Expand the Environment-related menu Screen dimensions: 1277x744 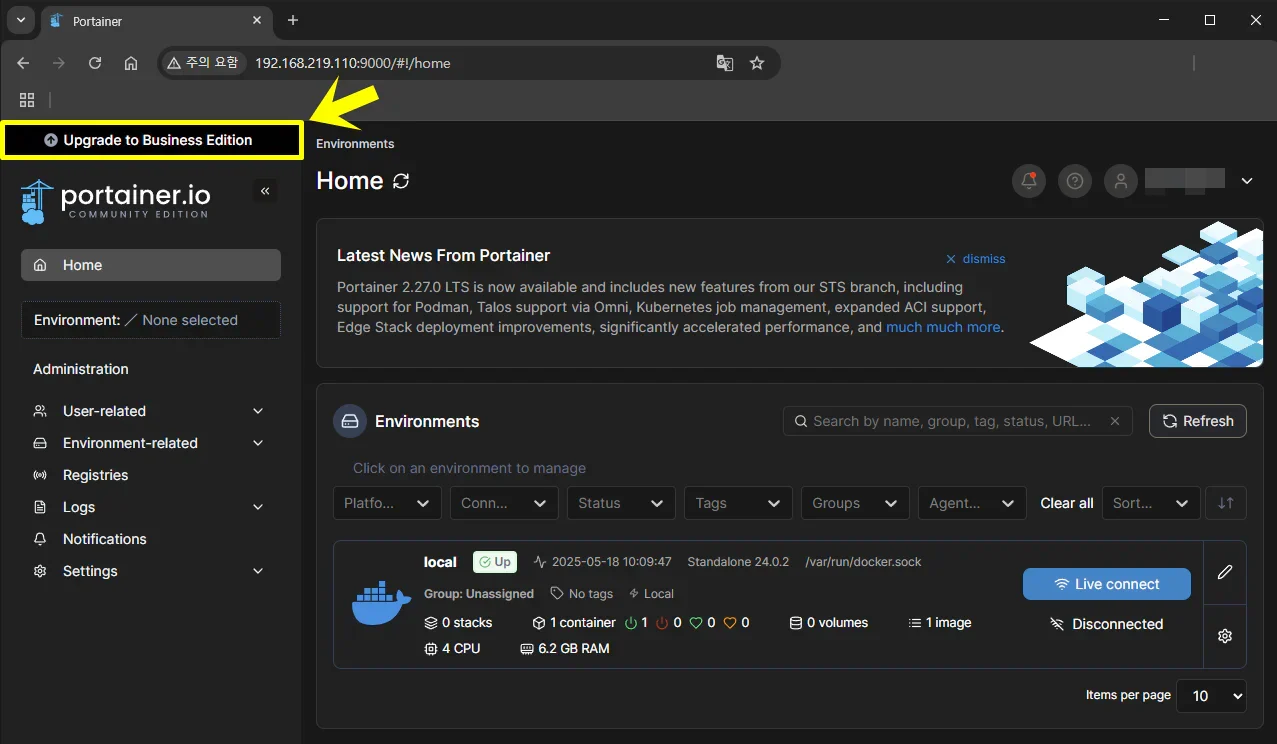coord(151,443)
